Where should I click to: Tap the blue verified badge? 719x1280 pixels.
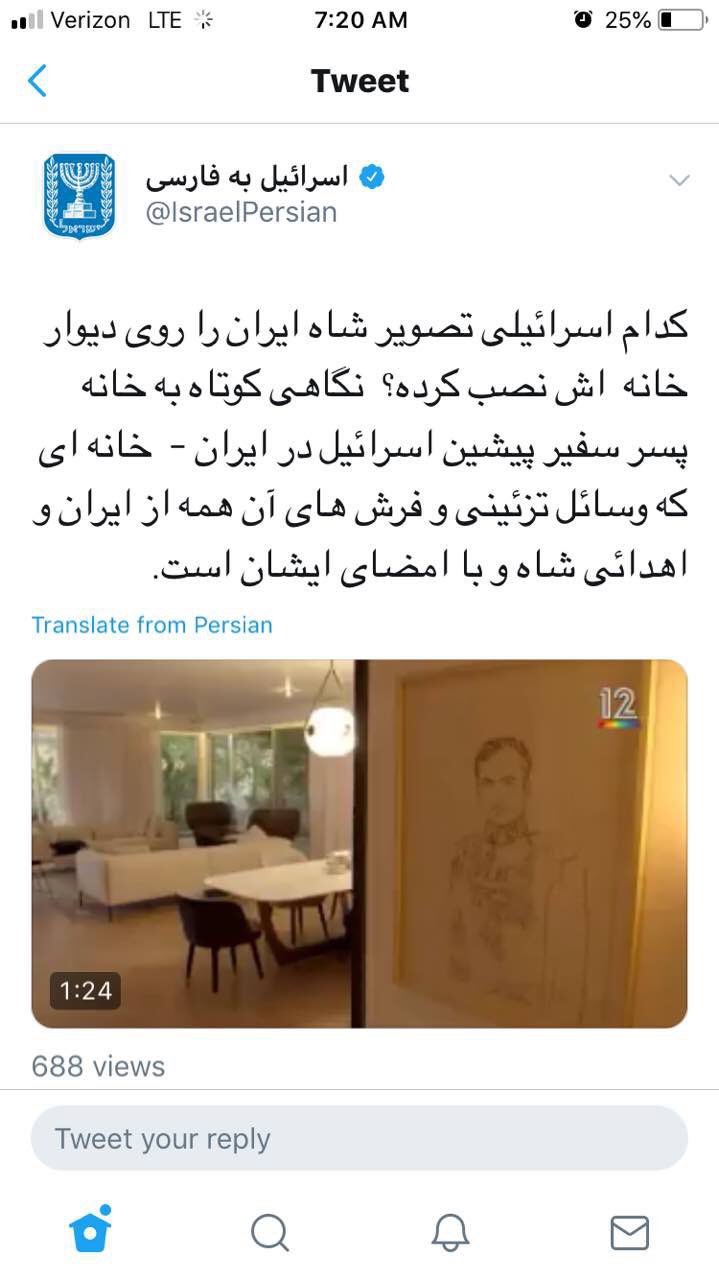click(372, 177)
